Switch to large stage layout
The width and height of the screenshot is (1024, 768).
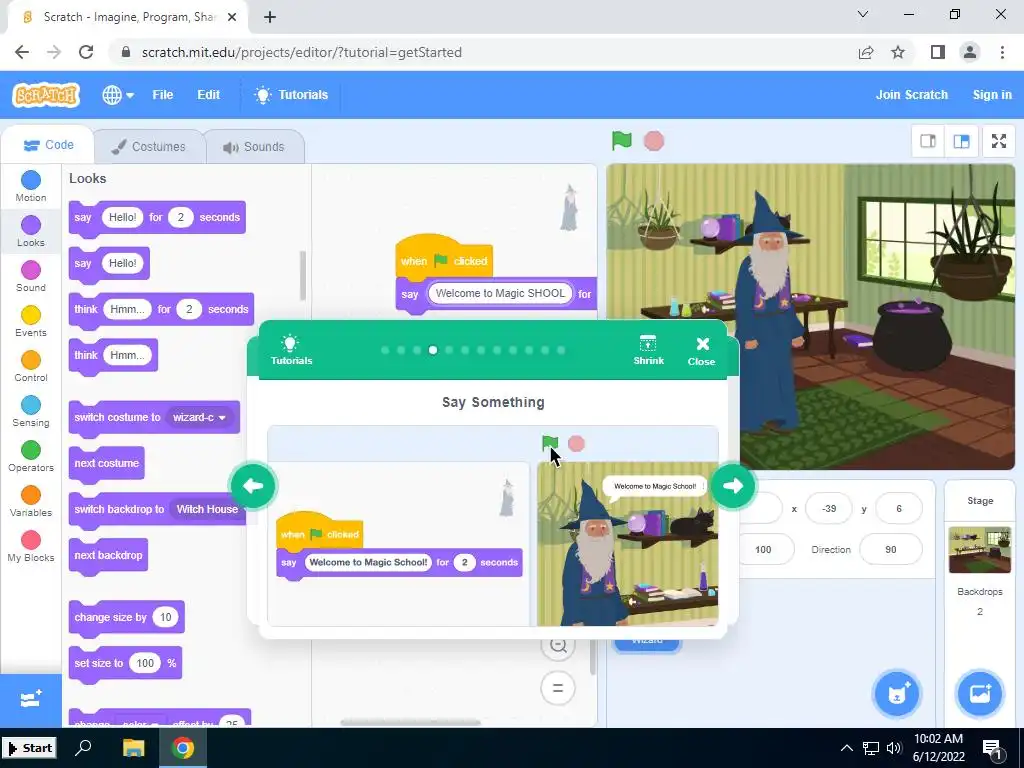tap(961, 141)
